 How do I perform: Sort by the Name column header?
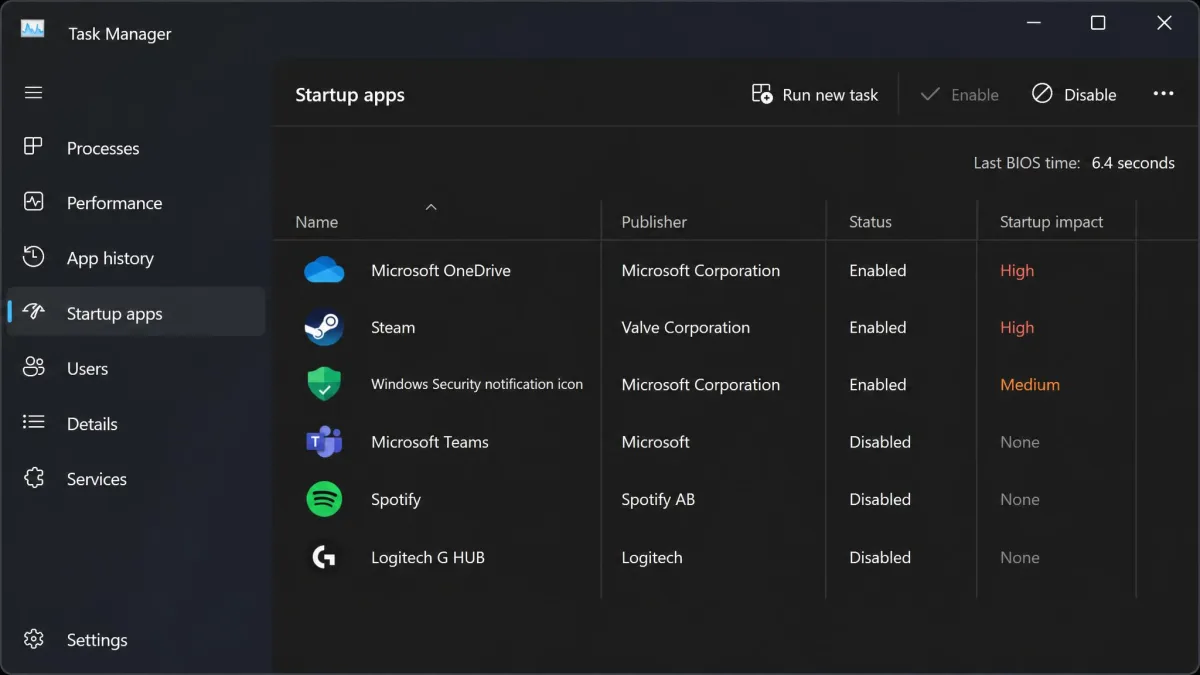coord(316,222)
